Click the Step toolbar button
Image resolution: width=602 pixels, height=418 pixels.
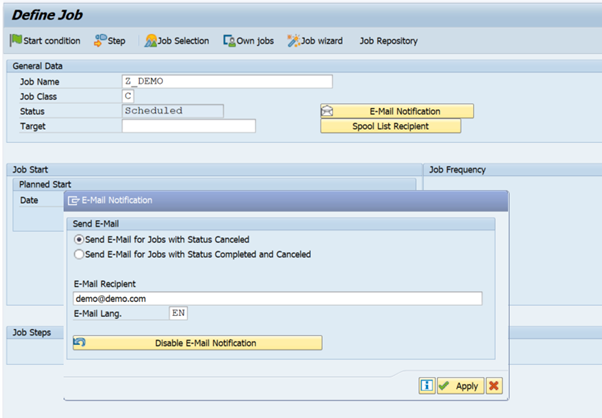110,40
